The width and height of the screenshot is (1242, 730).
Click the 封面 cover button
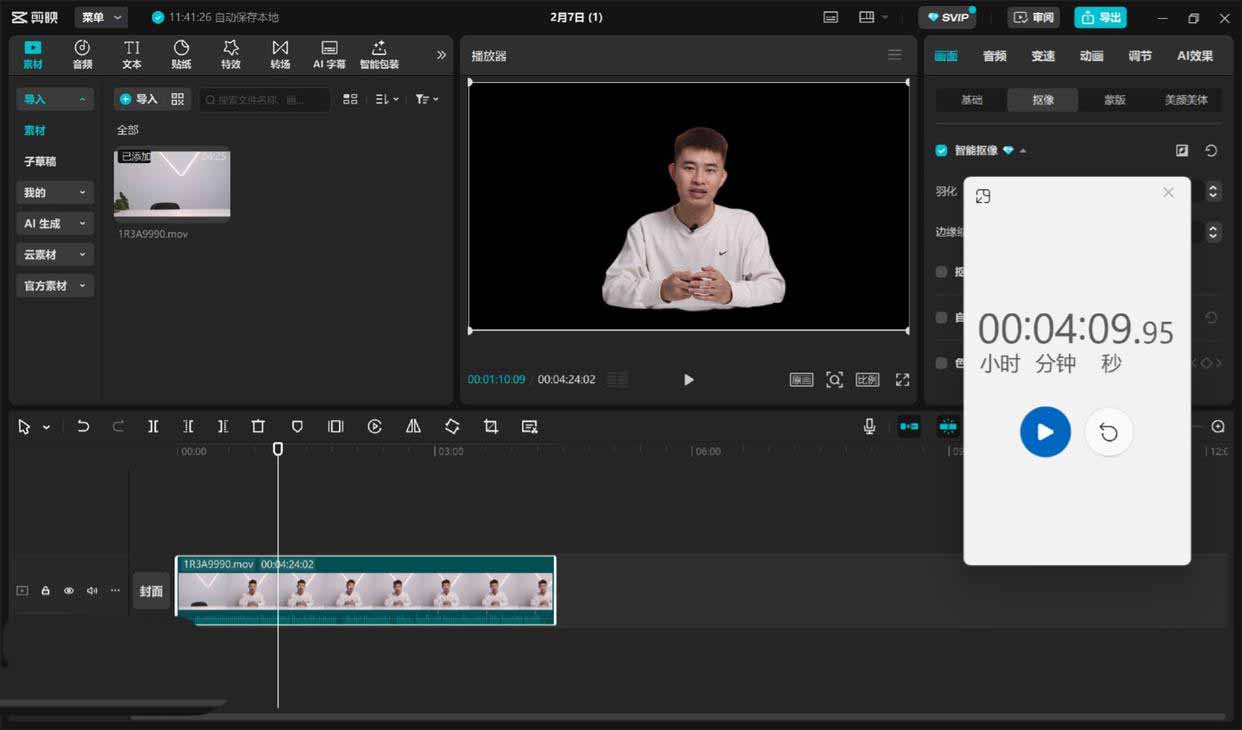pos(151,591)
